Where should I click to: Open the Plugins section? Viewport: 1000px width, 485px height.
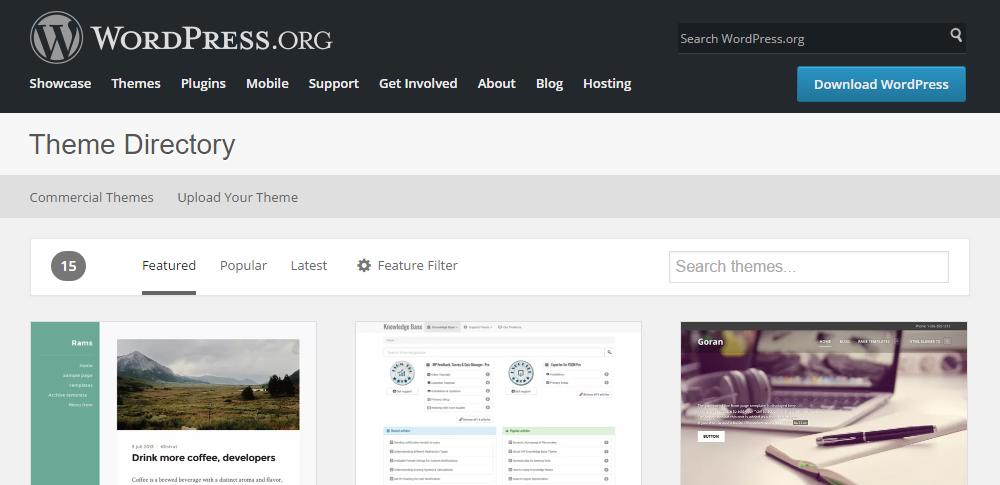[203, 84]
